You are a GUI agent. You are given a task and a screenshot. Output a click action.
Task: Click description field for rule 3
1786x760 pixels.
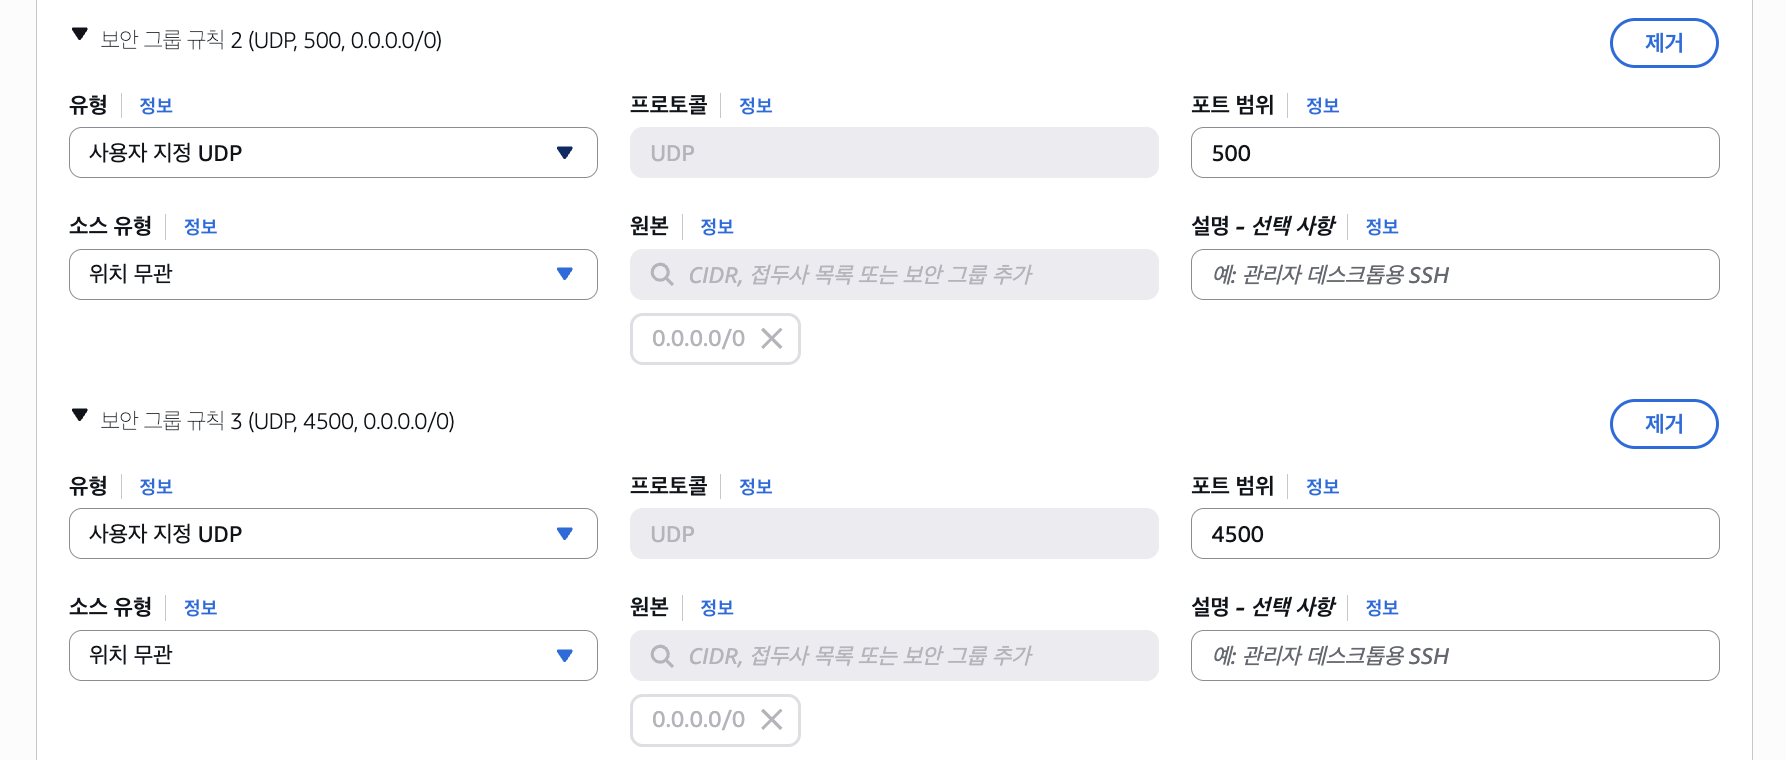1454,656
